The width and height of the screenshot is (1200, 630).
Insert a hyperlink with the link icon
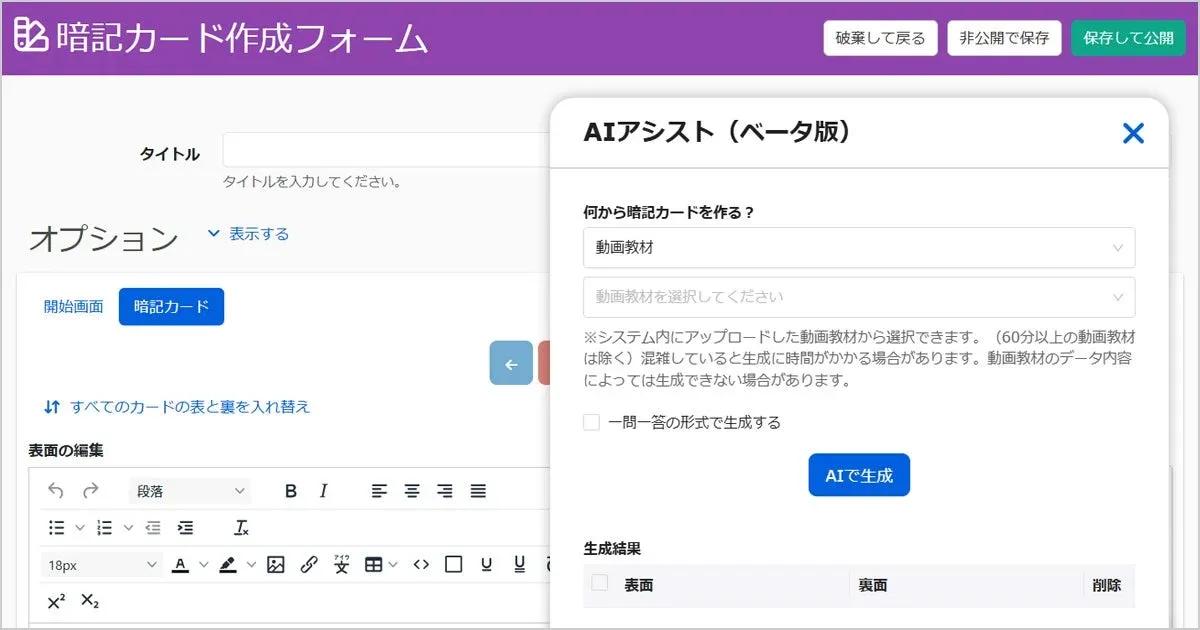tap(308, 563)
